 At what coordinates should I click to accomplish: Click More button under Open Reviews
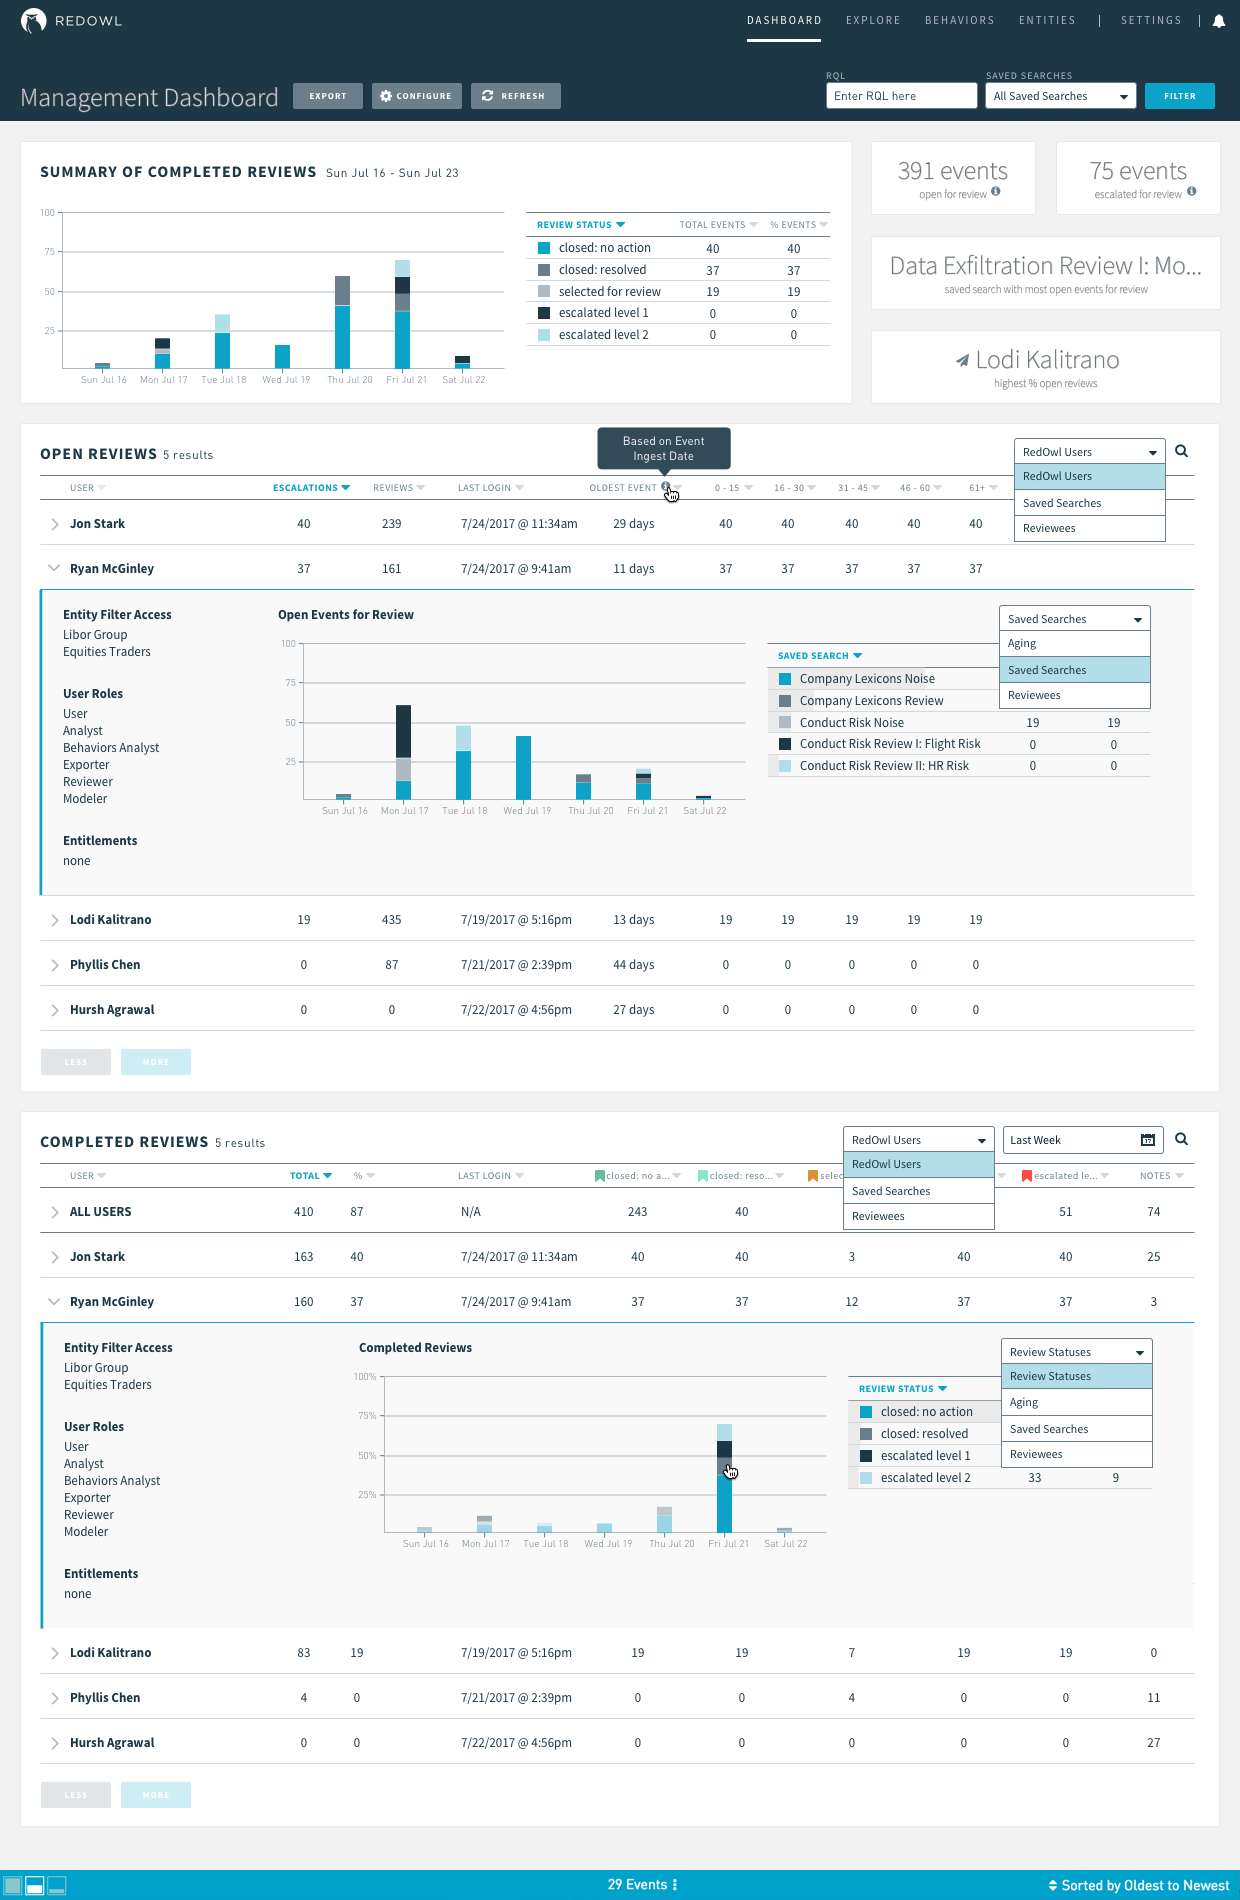156,1062
